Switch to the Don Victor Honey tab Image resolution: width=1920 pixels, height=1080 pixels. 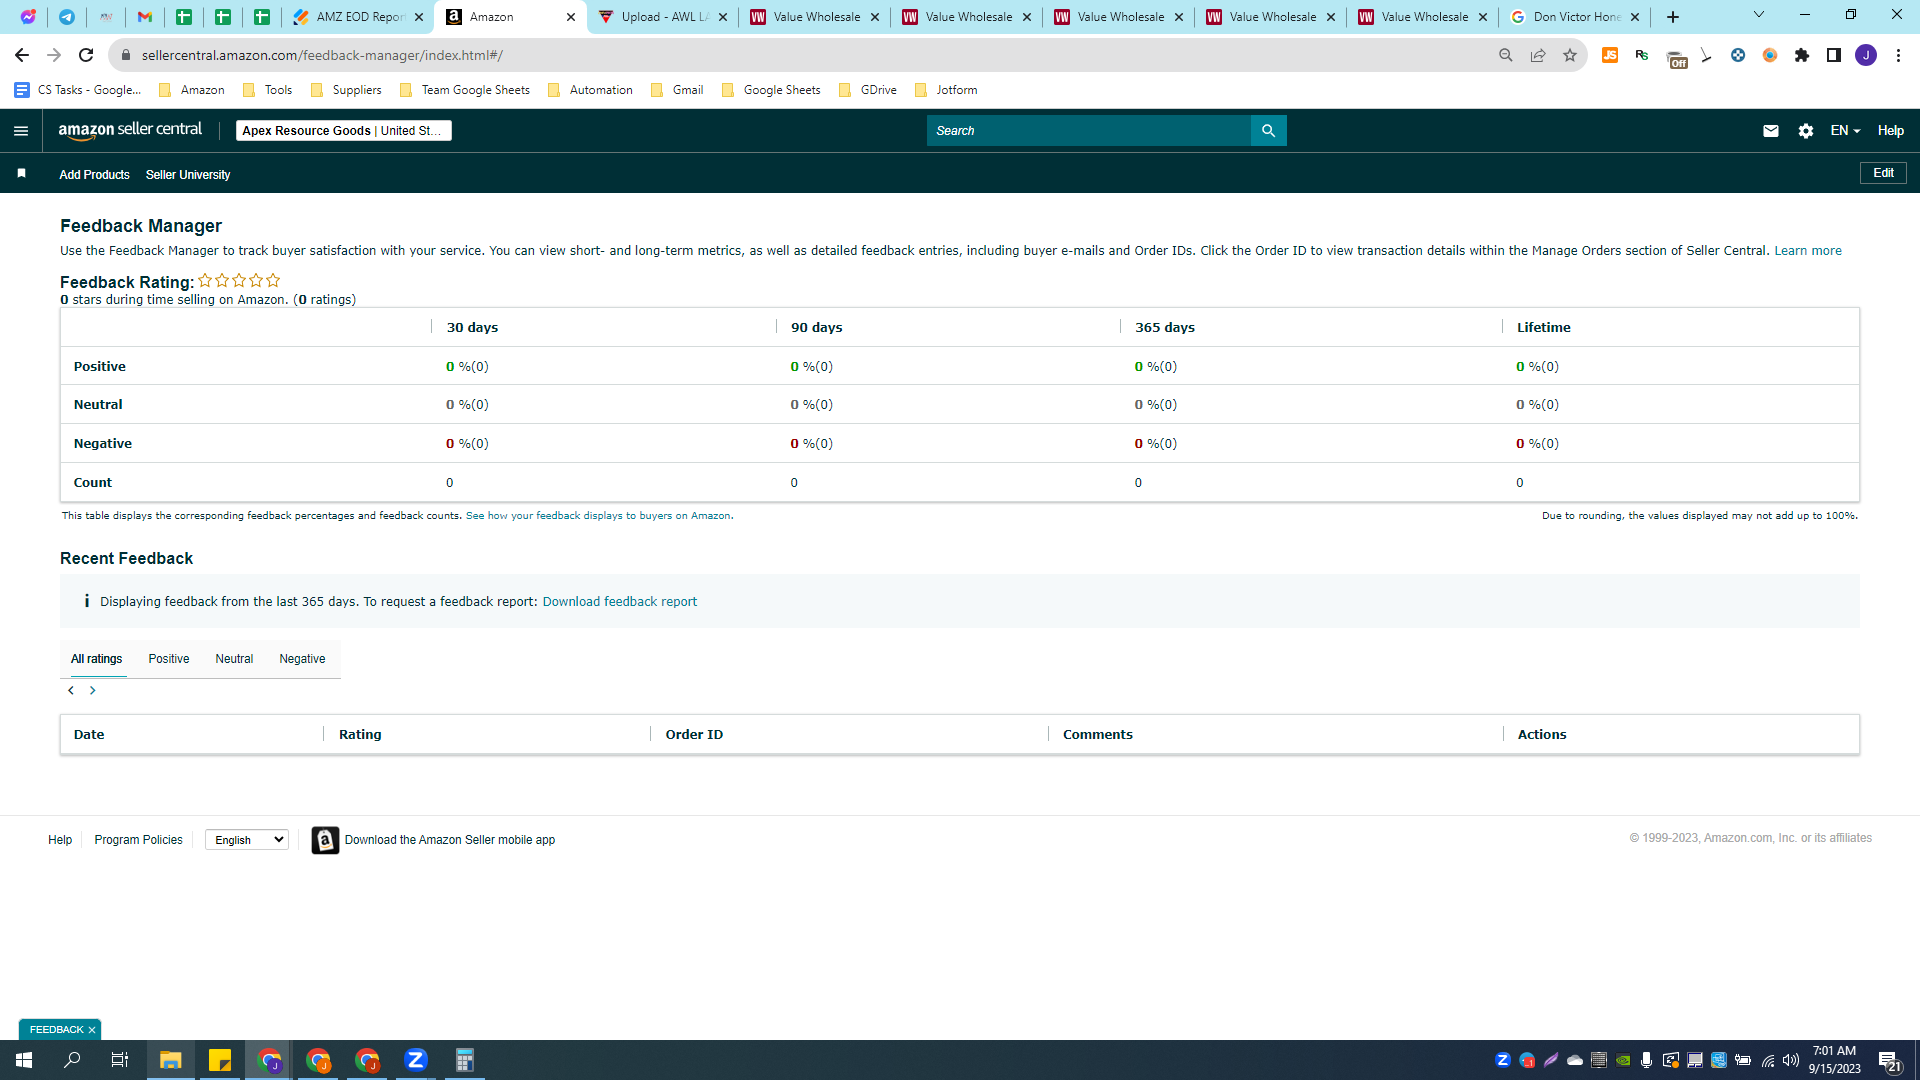tap(1575, 17)
